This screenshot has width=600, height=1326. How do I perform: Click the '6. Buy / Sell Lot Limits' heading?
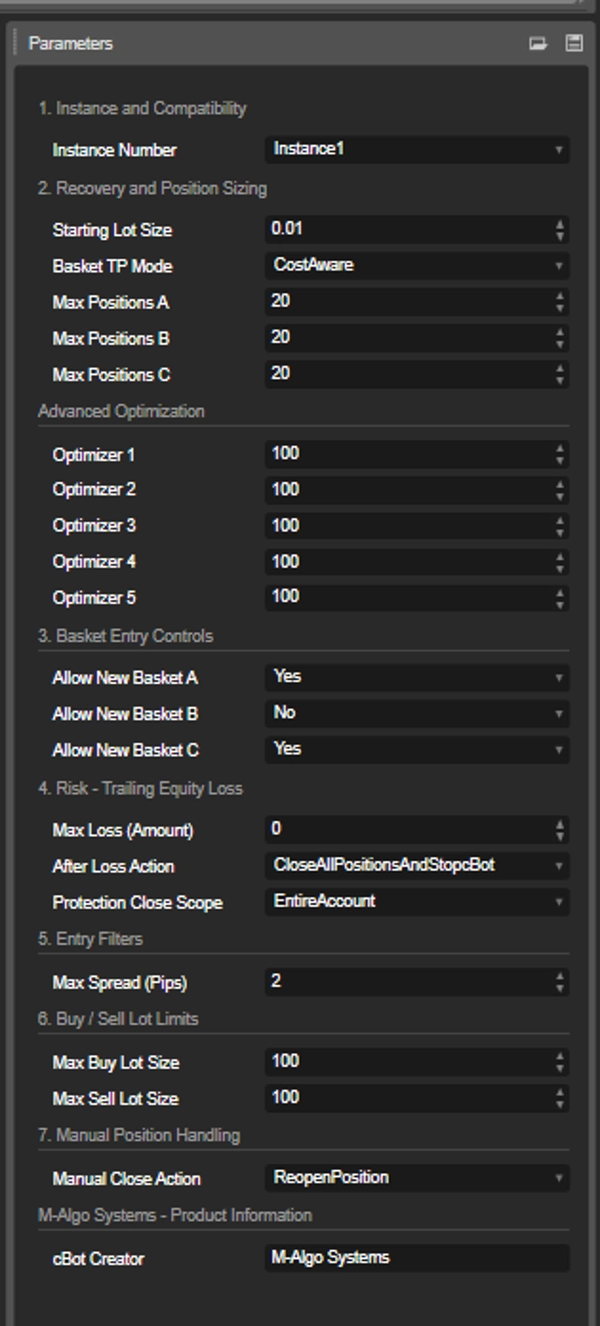click(x=118, y=1019)
